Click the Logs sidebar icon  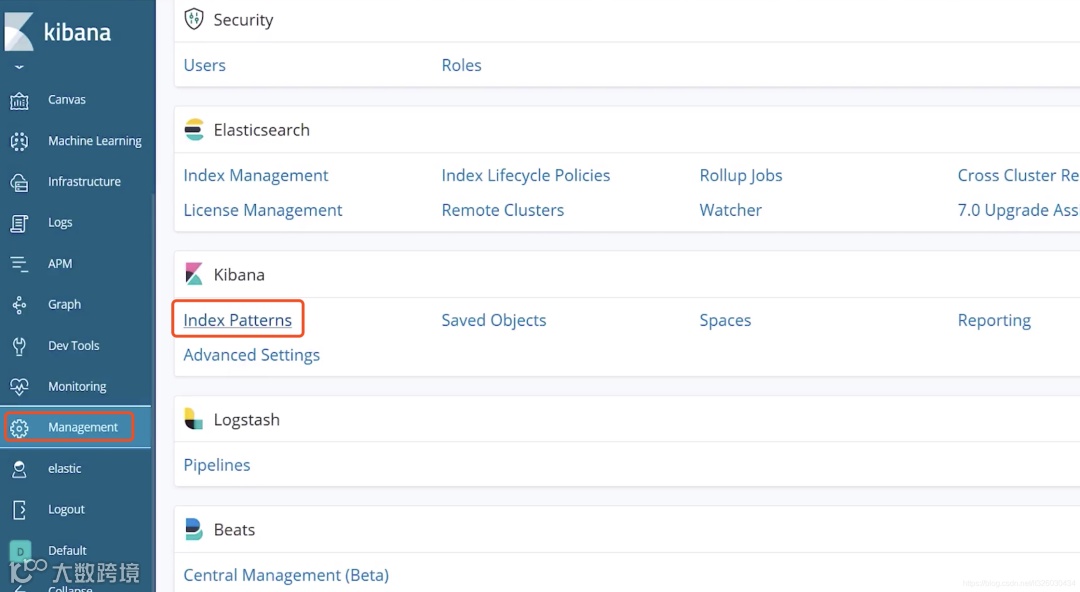click(x=19, y=223)
